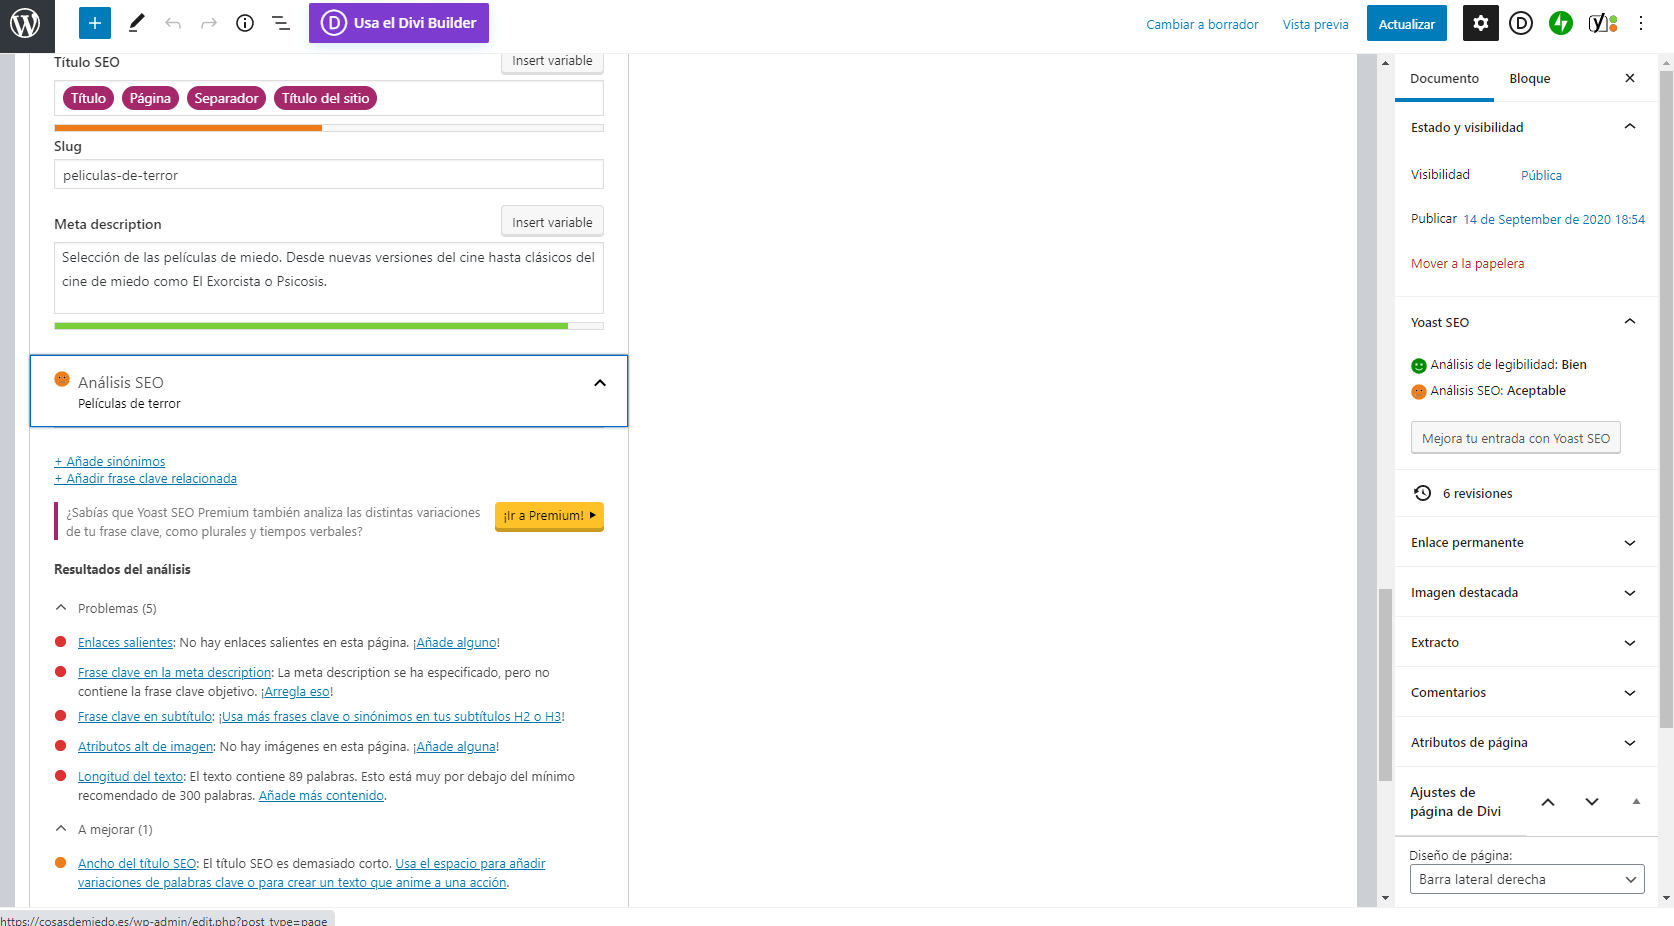This screenshot has height=926, width=1674.
Task: Click the revisions clock icon
Action: coord(1423,493)
